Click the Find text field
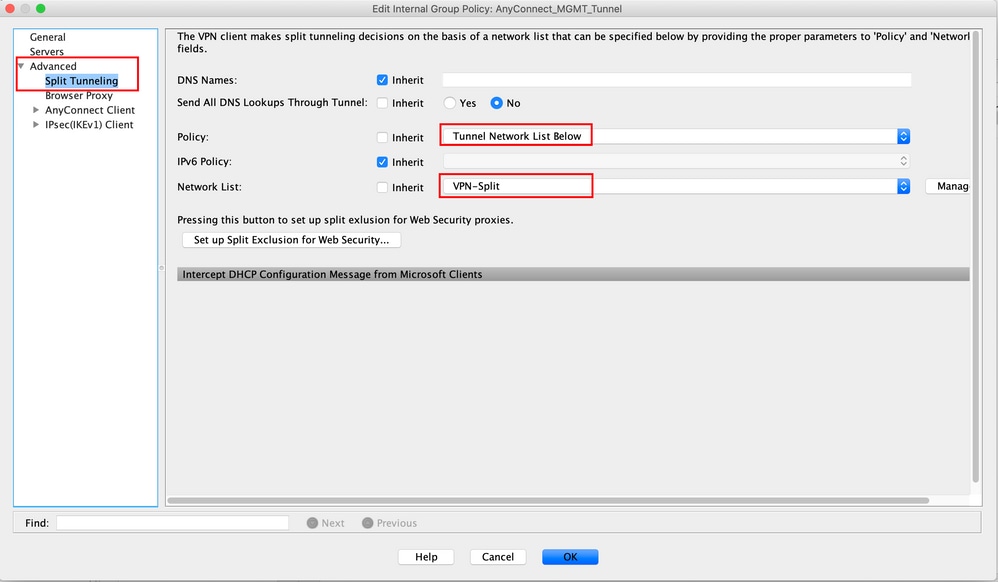 click(x=172, y=523)
